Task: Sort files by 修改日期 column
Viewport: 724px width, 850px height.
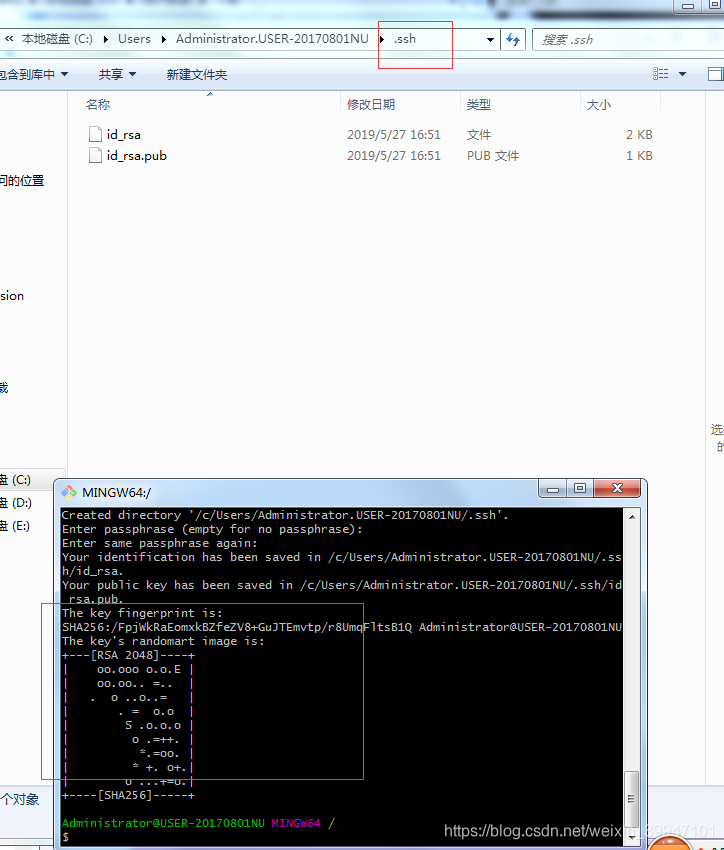Action: click(371, 105)
